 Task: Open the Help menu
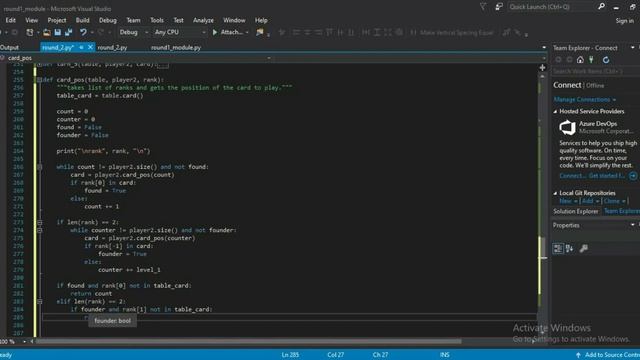click(261, 20)
